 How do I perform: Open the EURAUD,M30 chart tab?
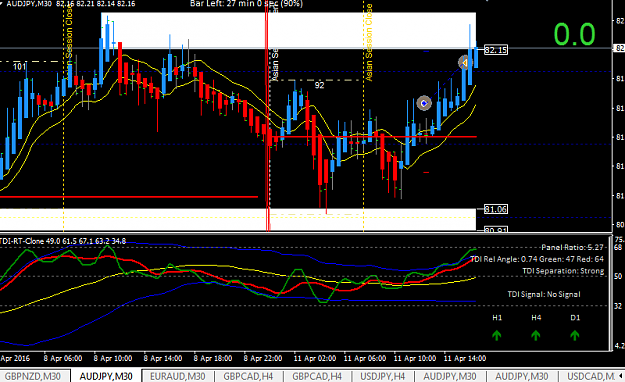pyautogui.click(x=177, y=376)
